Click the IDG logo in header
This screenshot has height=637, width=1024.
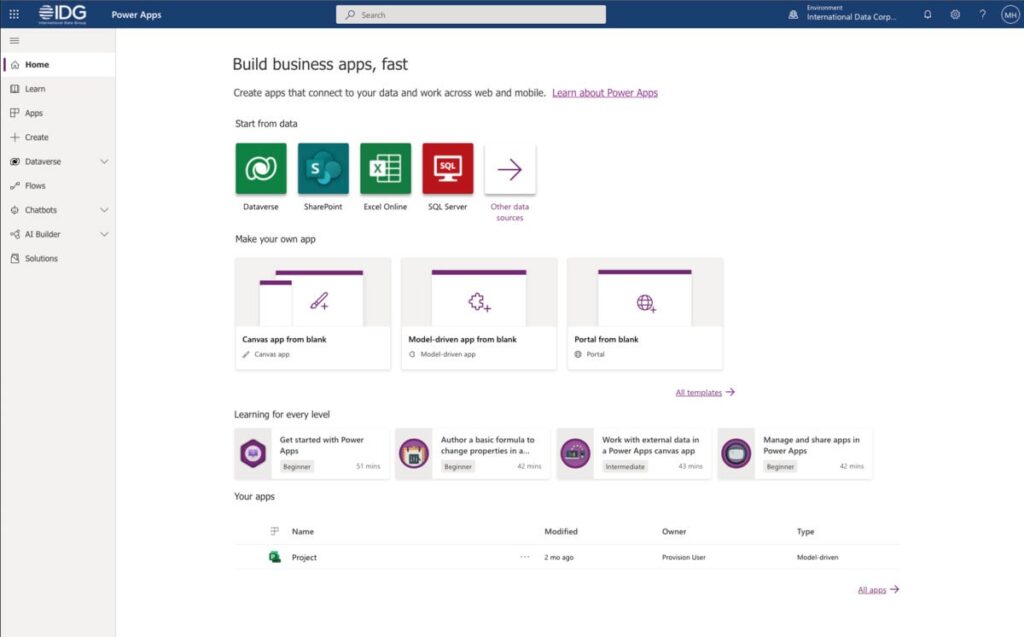click(x=63, y=14)
